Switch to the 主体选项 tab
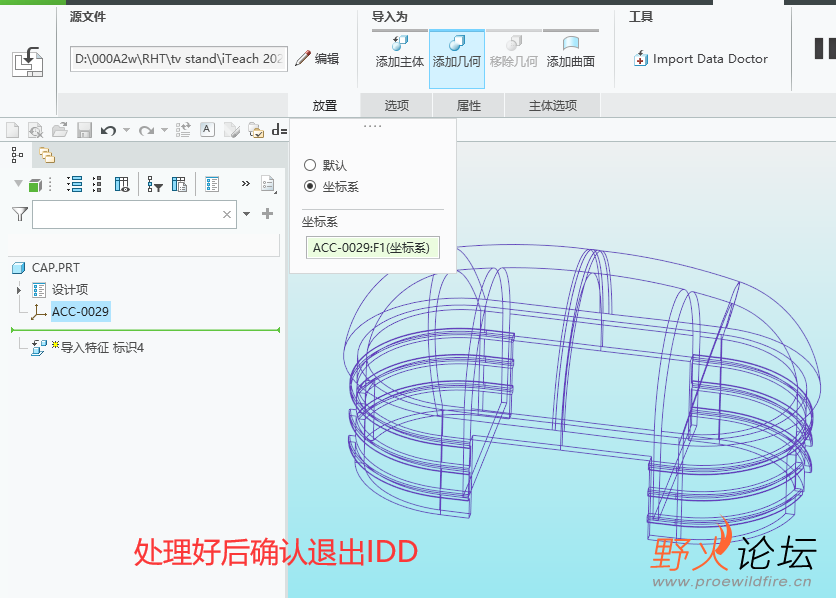The width and height of the screenshot is (836, 598). [x=553, y=106]
